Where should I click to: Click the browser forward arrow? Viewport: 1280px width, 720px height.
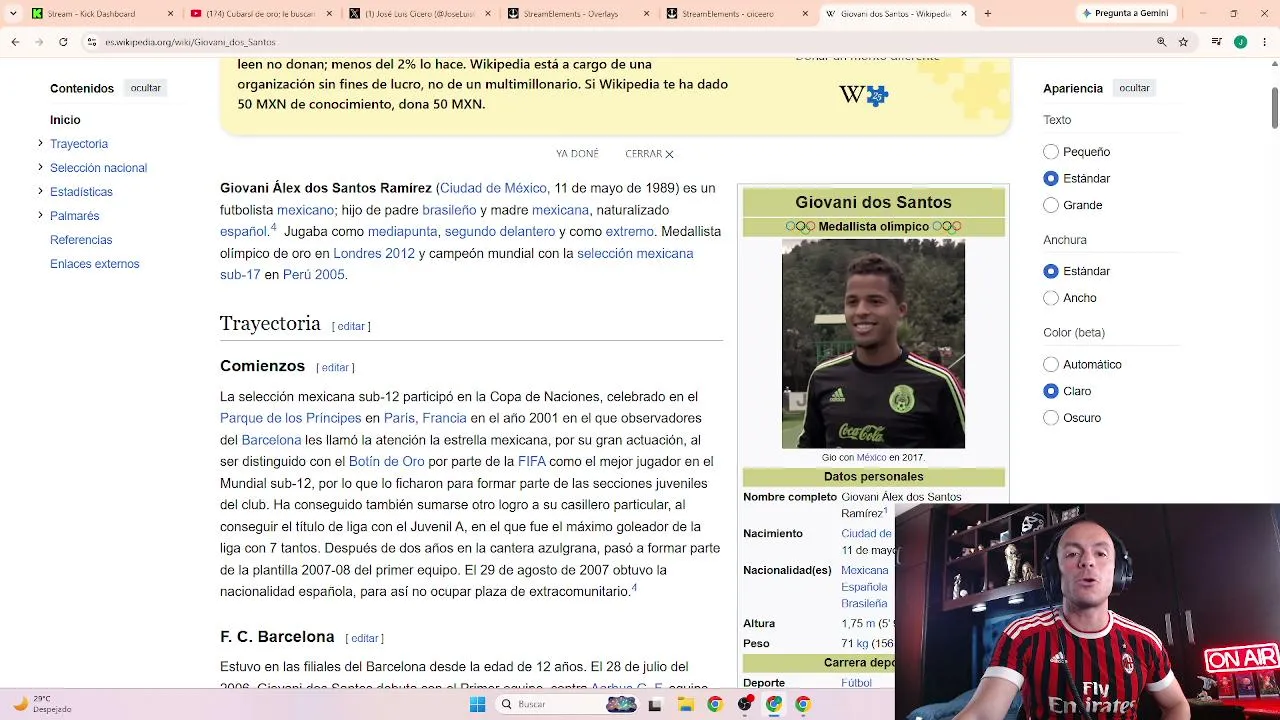coord(39,42)
